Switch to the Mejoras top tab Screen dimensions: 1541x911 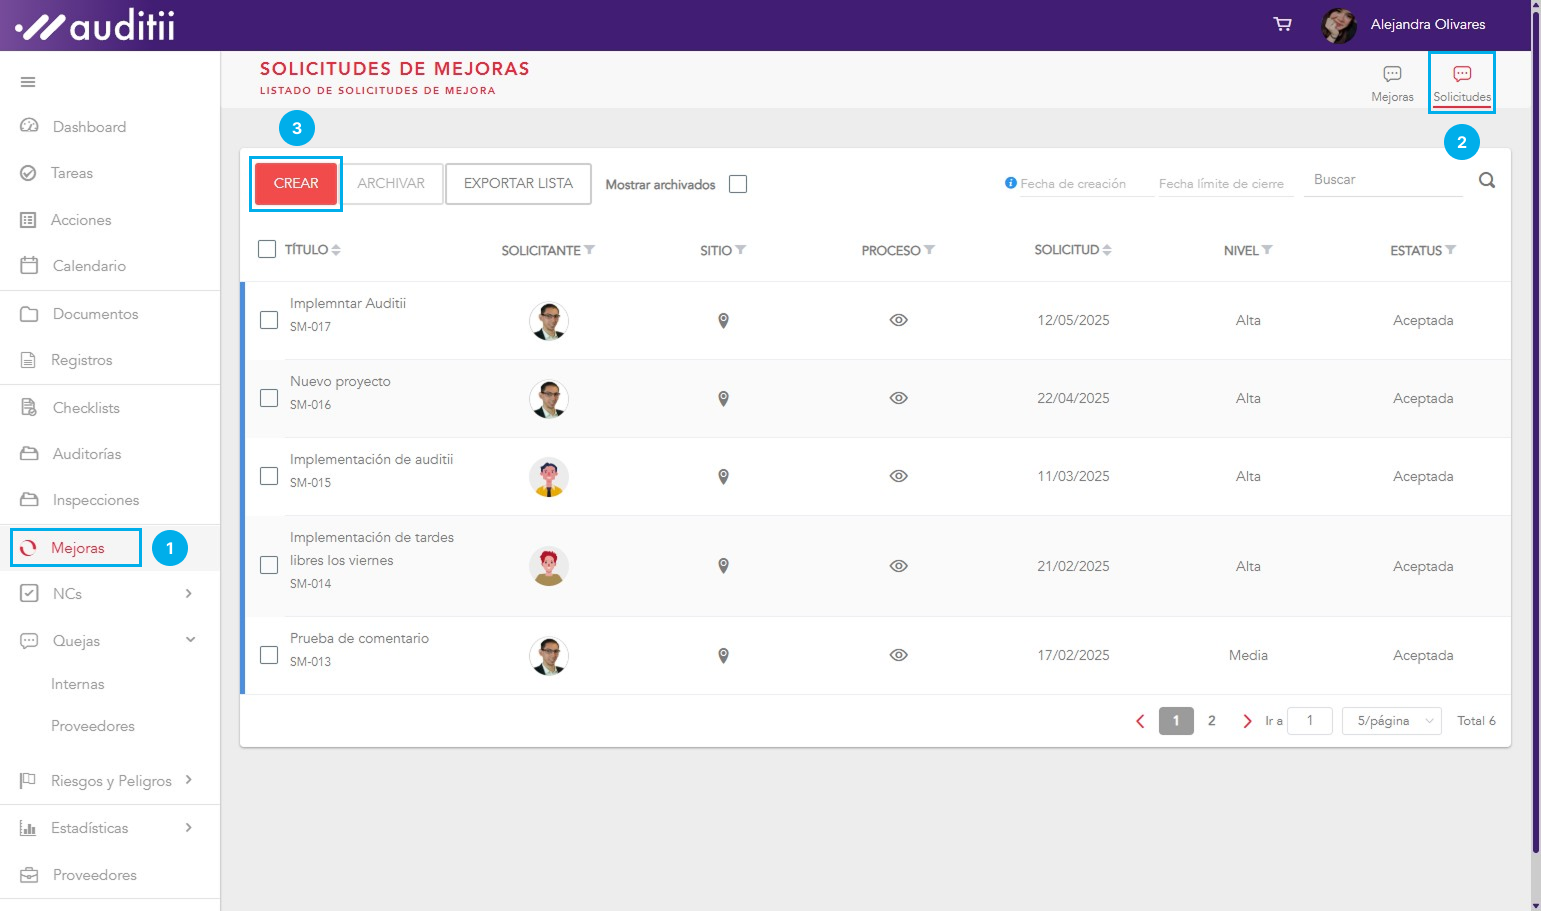click(x=1392, y=83)
